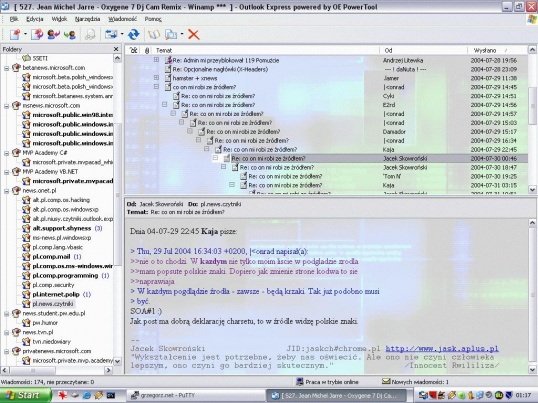Open the address book toolbar icon
The height and width of the screenshot is (403, 538).
154,34
